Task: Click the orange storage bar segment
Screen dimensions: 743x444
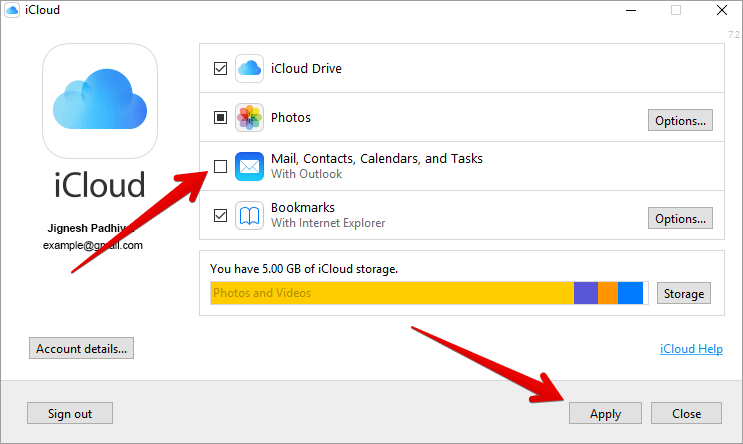Action: (608, 293)
